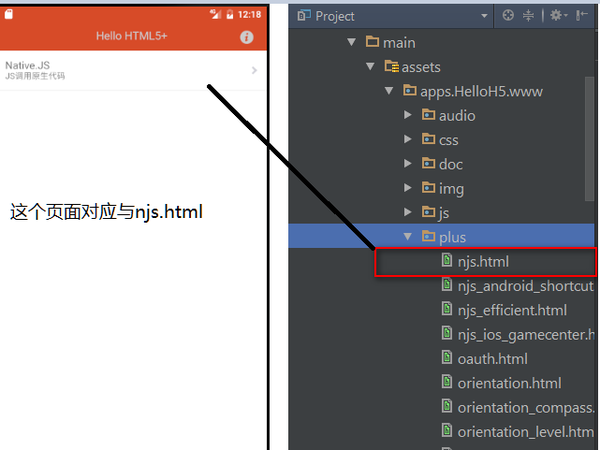Collapse the main folder
Image resolution: width=600 pixels, height=450 pixels.
click(351, 42)
